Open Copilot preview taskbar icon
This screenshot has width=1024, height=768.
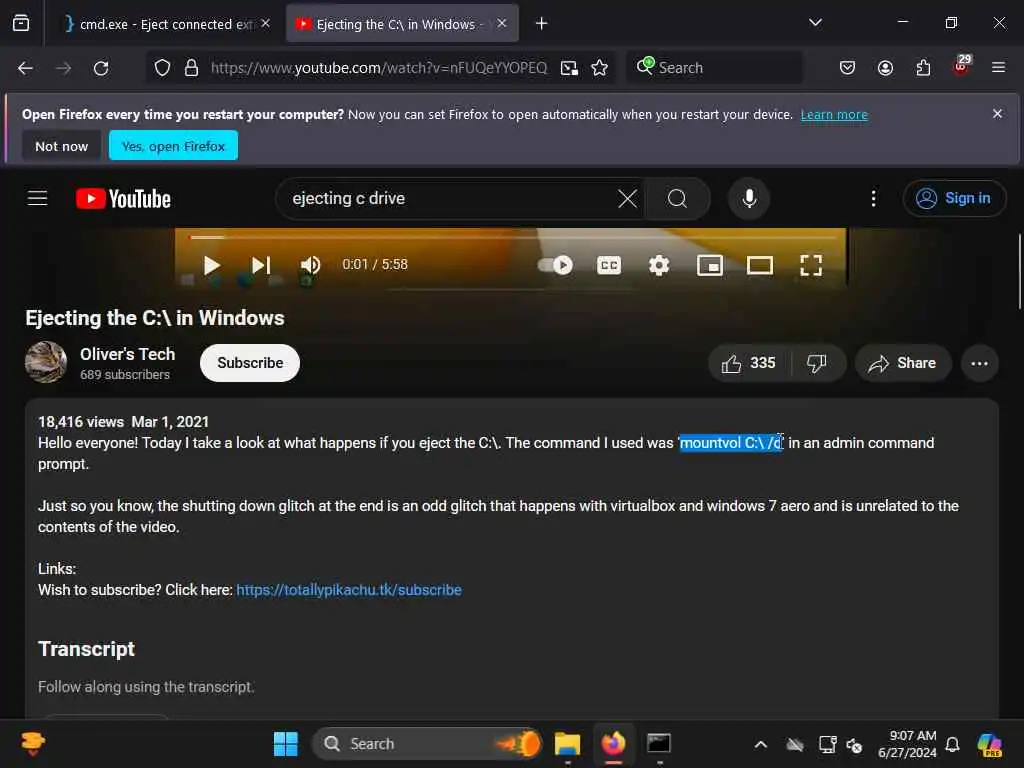989,744
